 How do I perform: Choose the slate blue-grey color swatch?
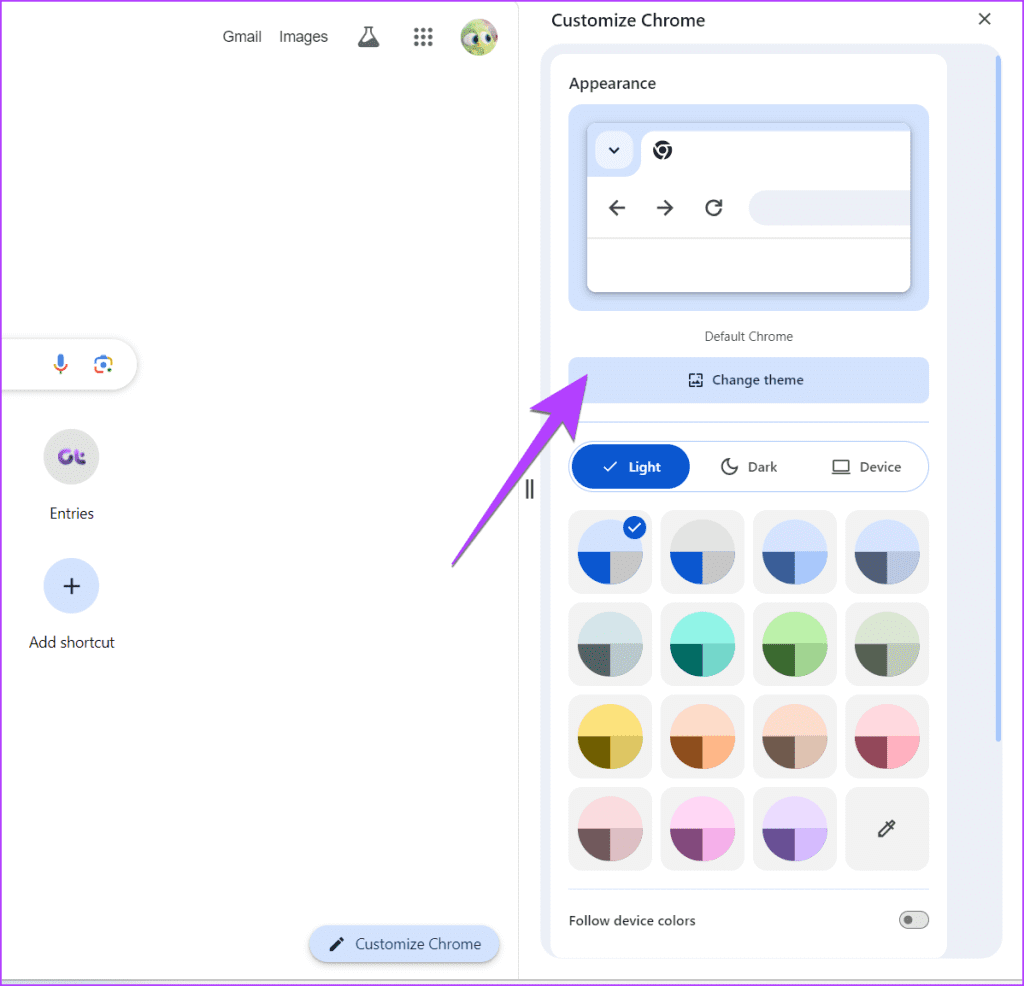(x=886, y=552)
